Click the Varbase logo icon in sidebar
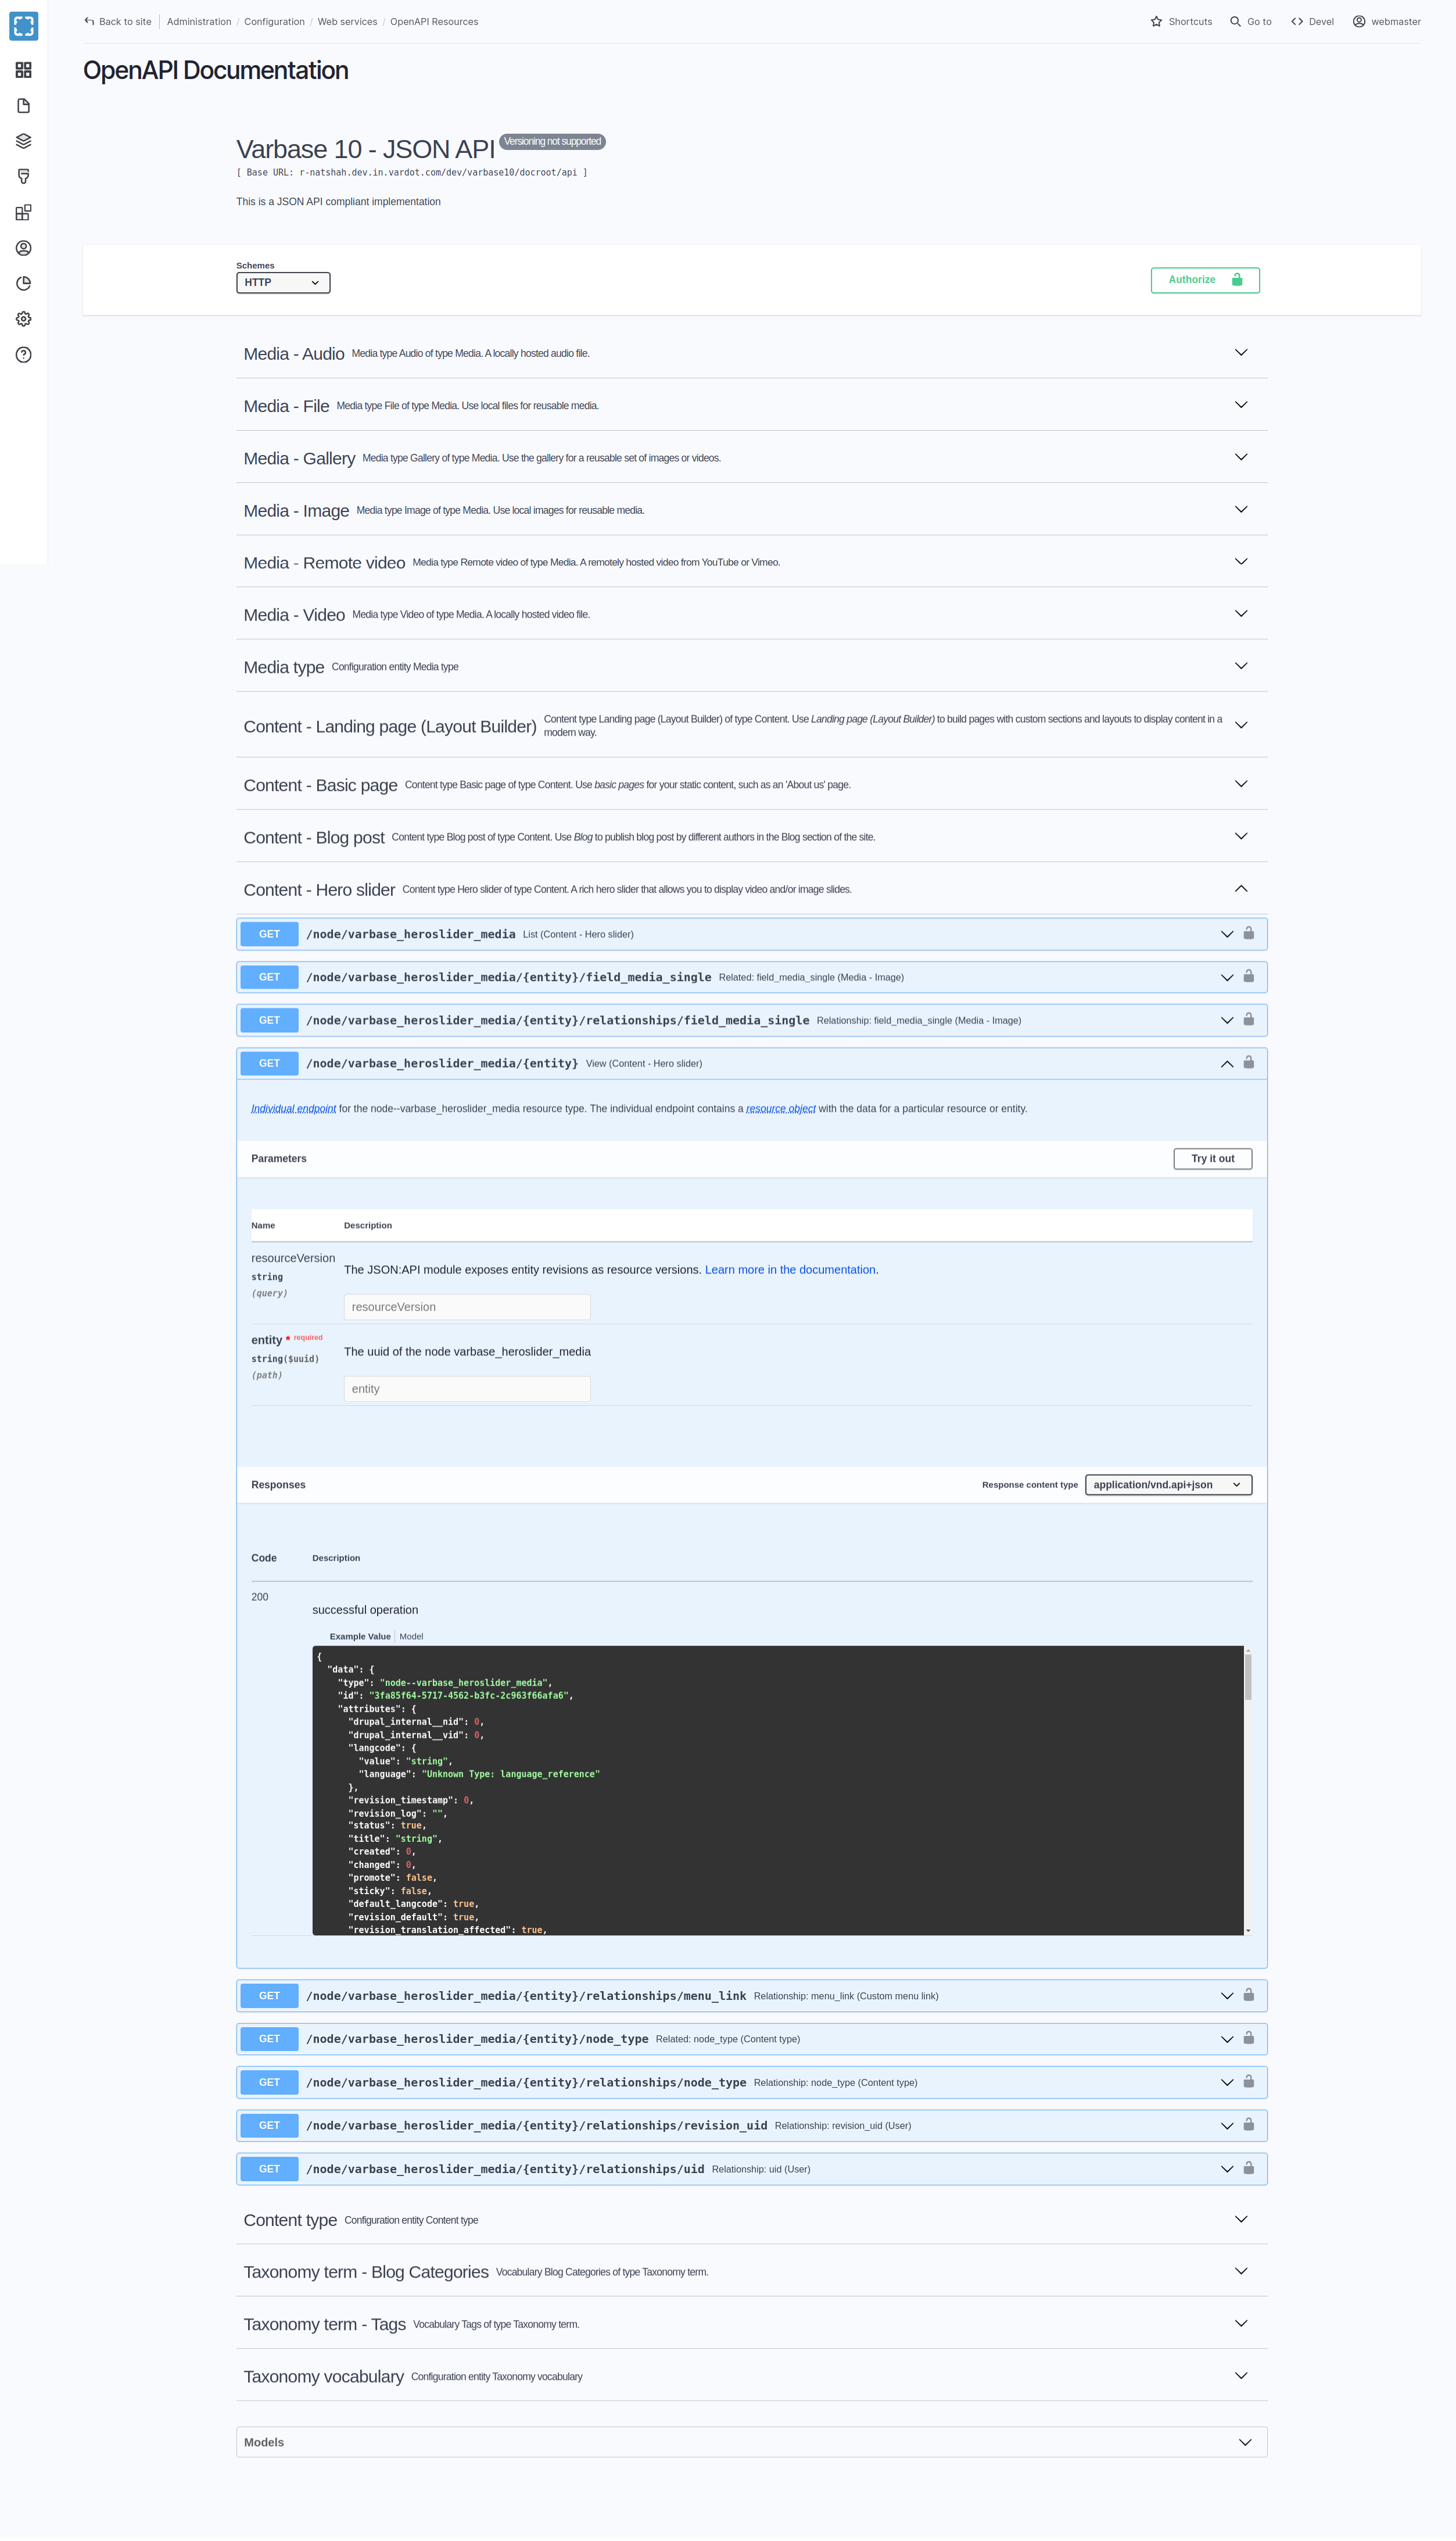The image size is (1456, 2541). coord(24,26)
